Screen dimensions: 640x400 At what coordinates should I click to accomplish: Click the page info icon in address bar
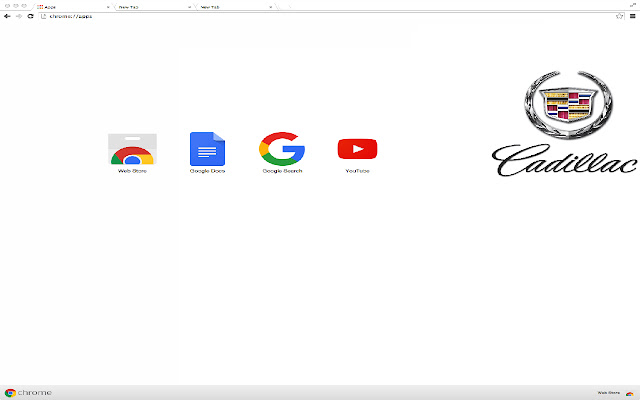click(x=43, y=16)
